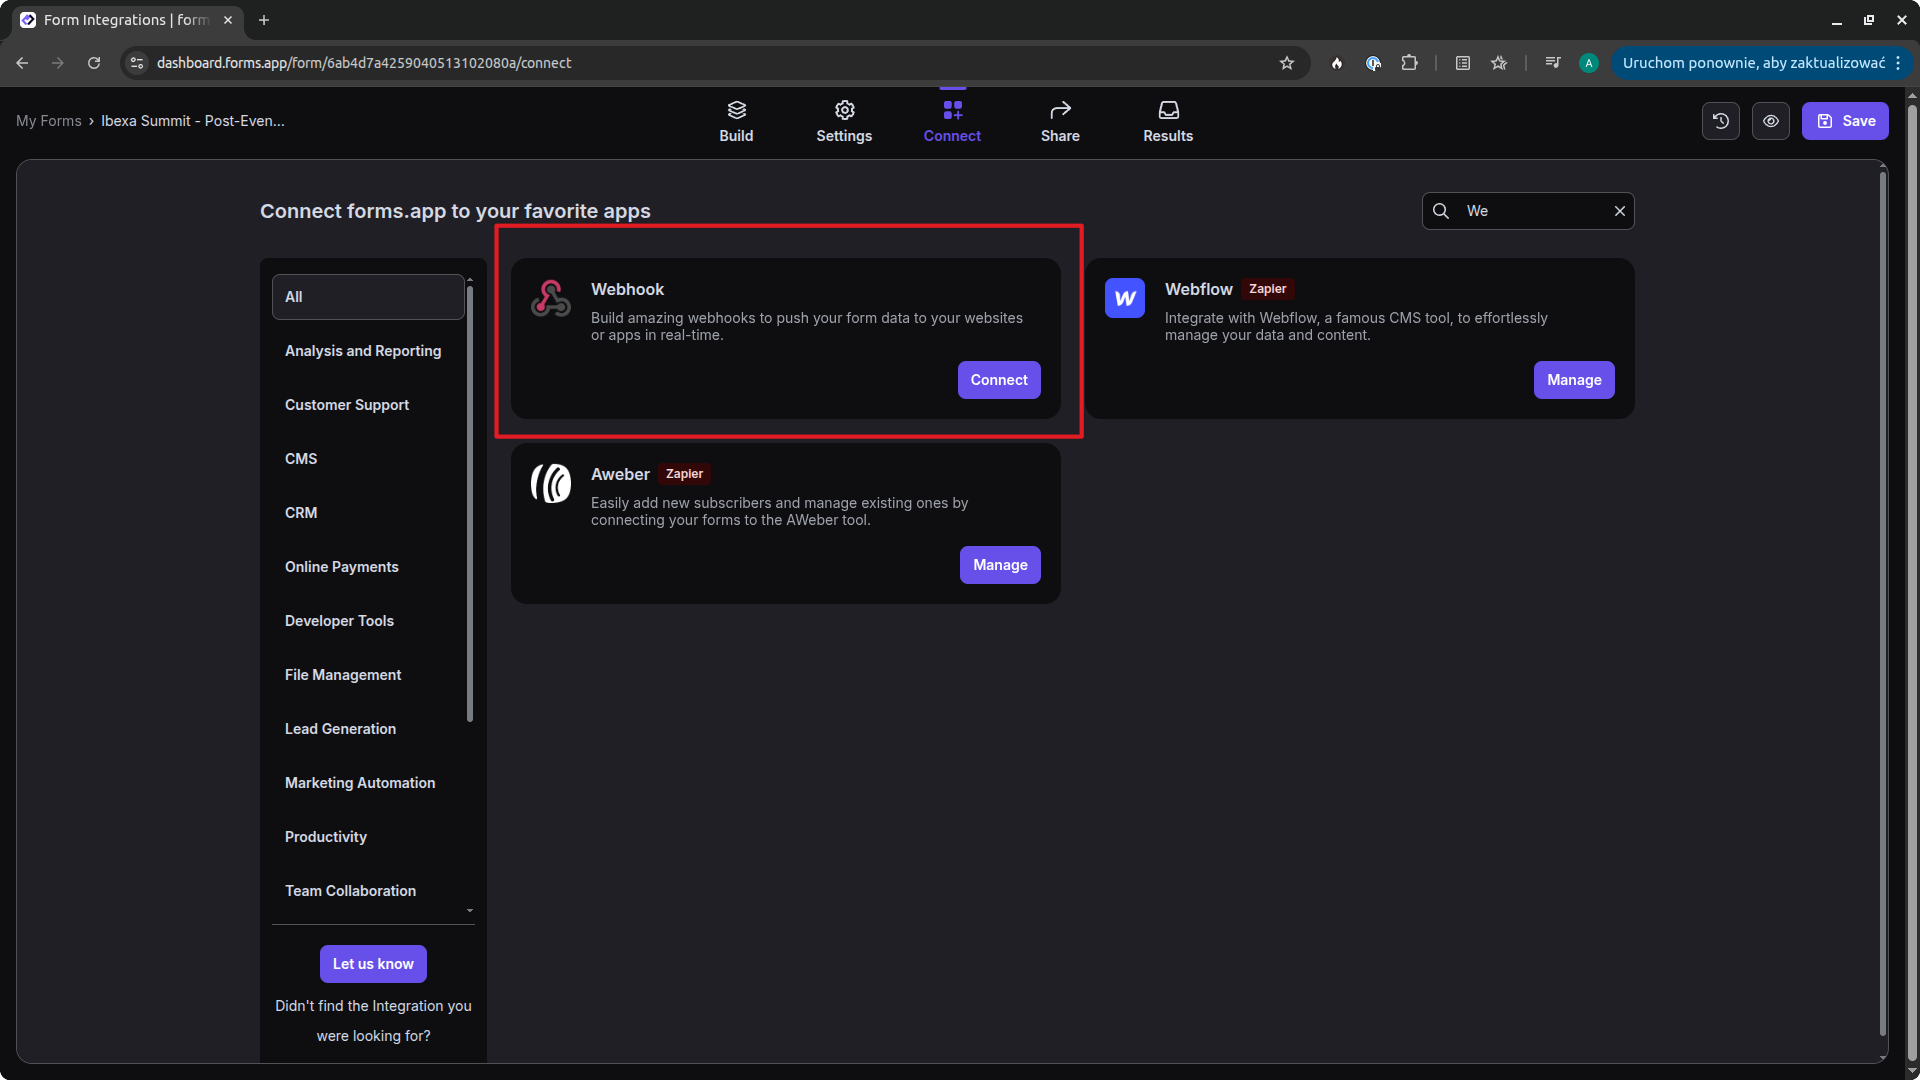The image size is (1920, 1080).
Task: Click the Webflow logo icon
Action: coord(1125,298)
